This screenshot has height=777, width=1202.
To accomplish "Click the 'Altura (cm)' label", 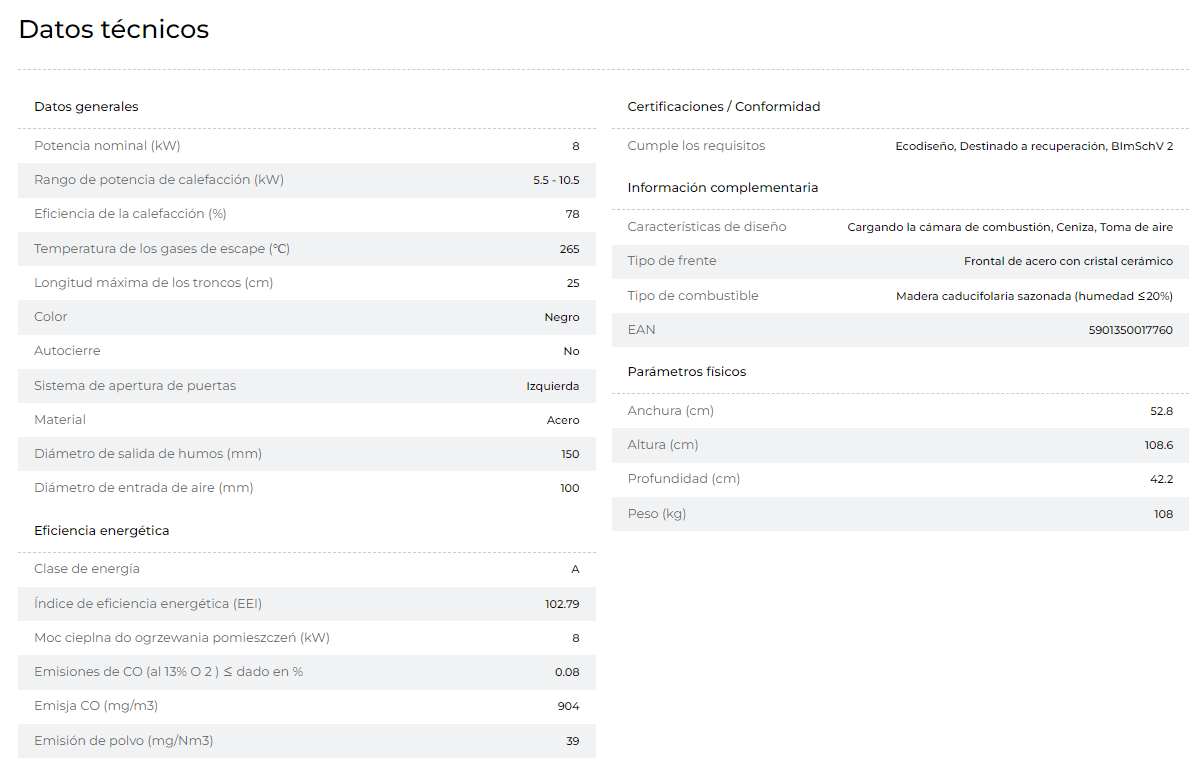I will 663,445.
